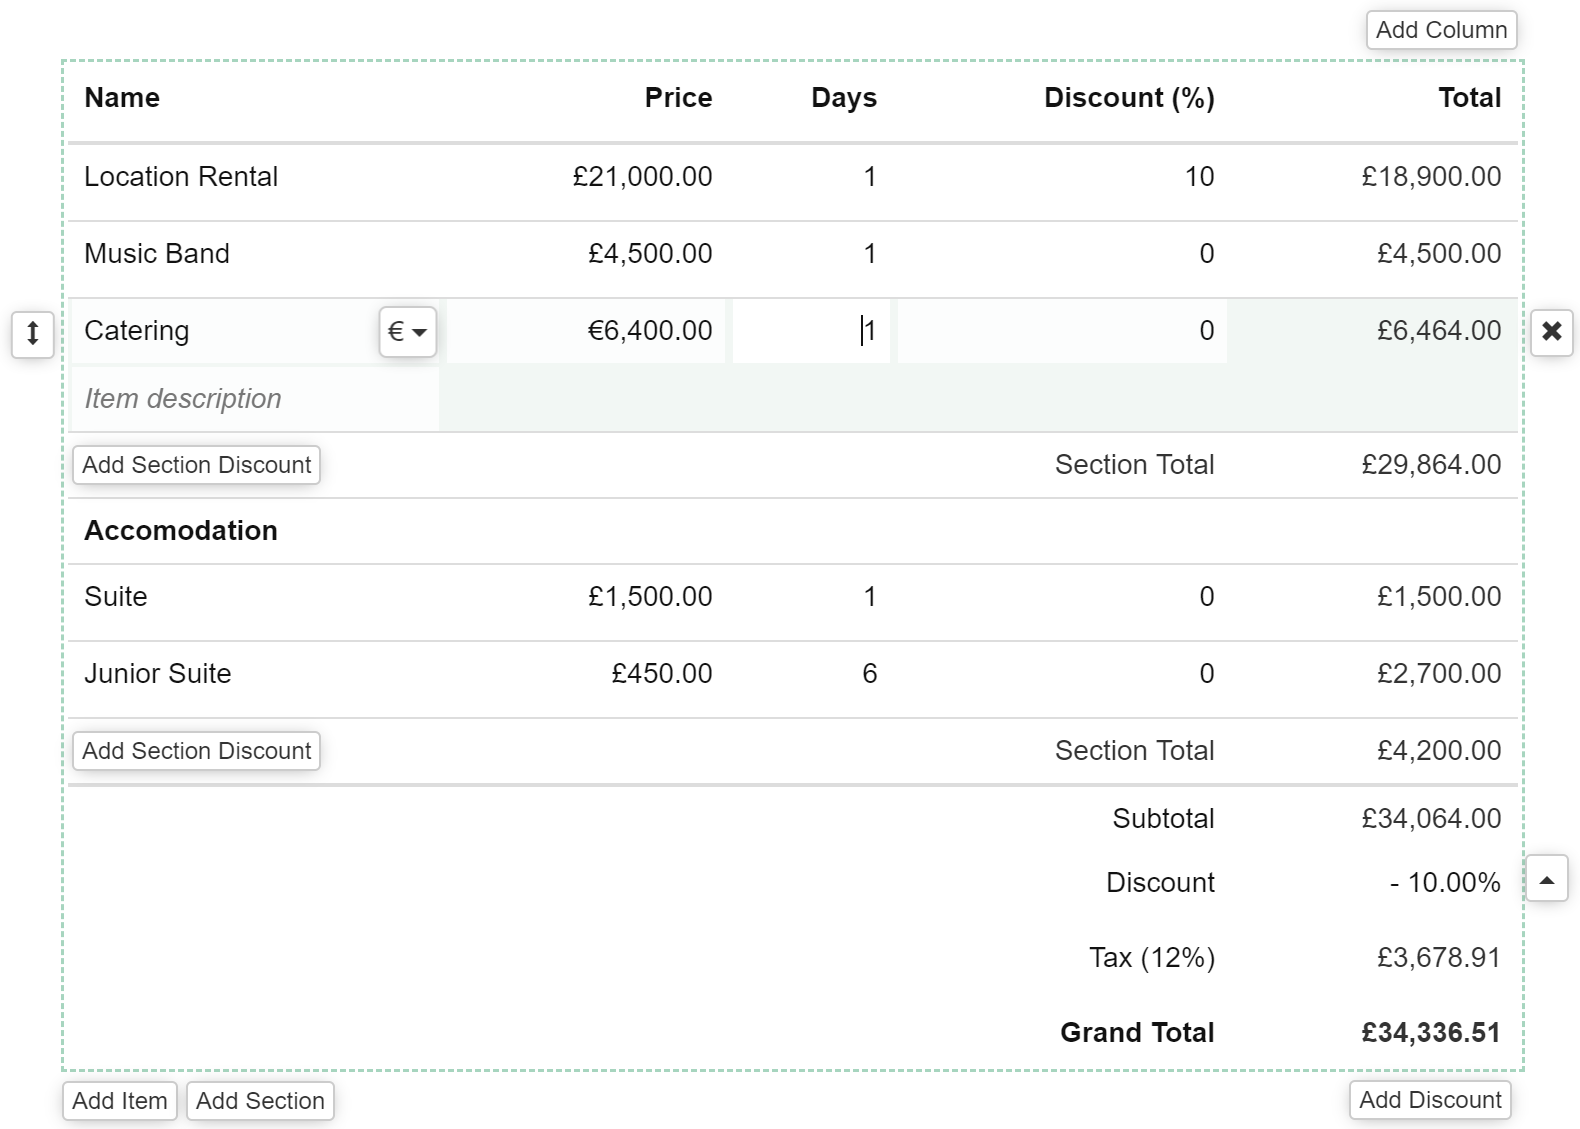Click the Add Column button
Image resolution: width=1580 pixels, height=1129 pixels.
point(1441,30)
